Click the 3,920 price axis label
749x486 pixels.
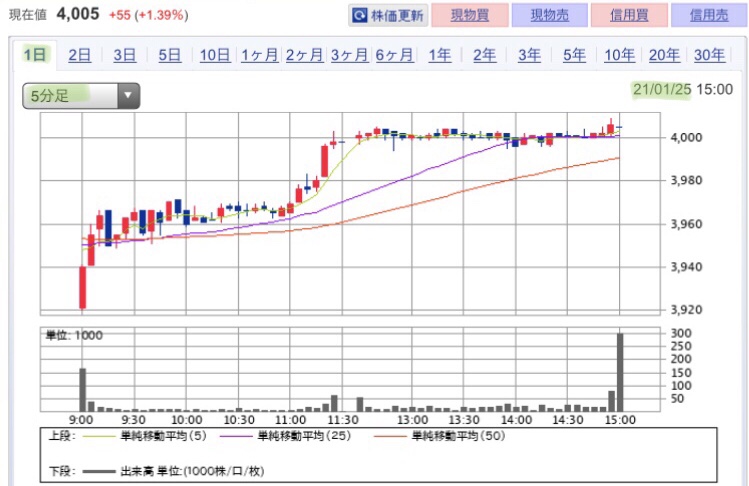pos(686,310)
